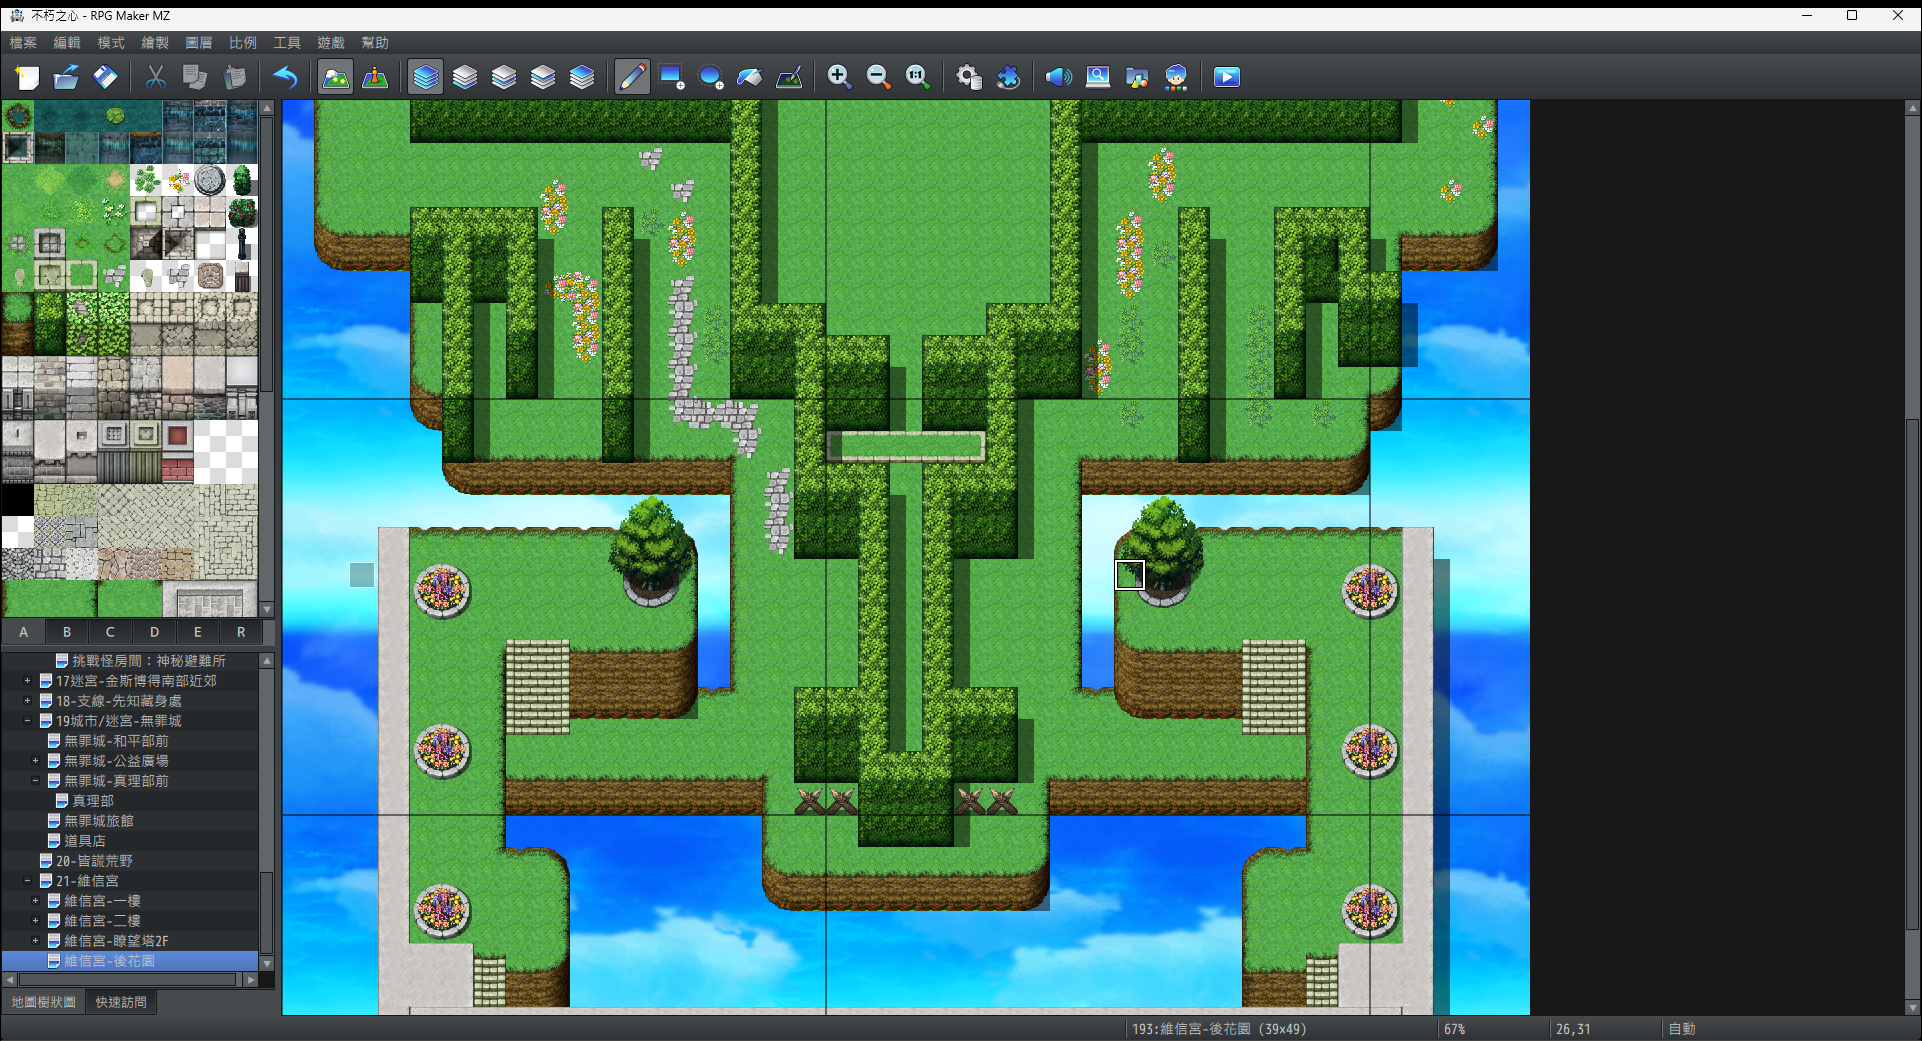Viewport: 1922px width, 1041px height.
Task: Switch to the 快速訪問 tab
Action: click(x=121, y=1002)
